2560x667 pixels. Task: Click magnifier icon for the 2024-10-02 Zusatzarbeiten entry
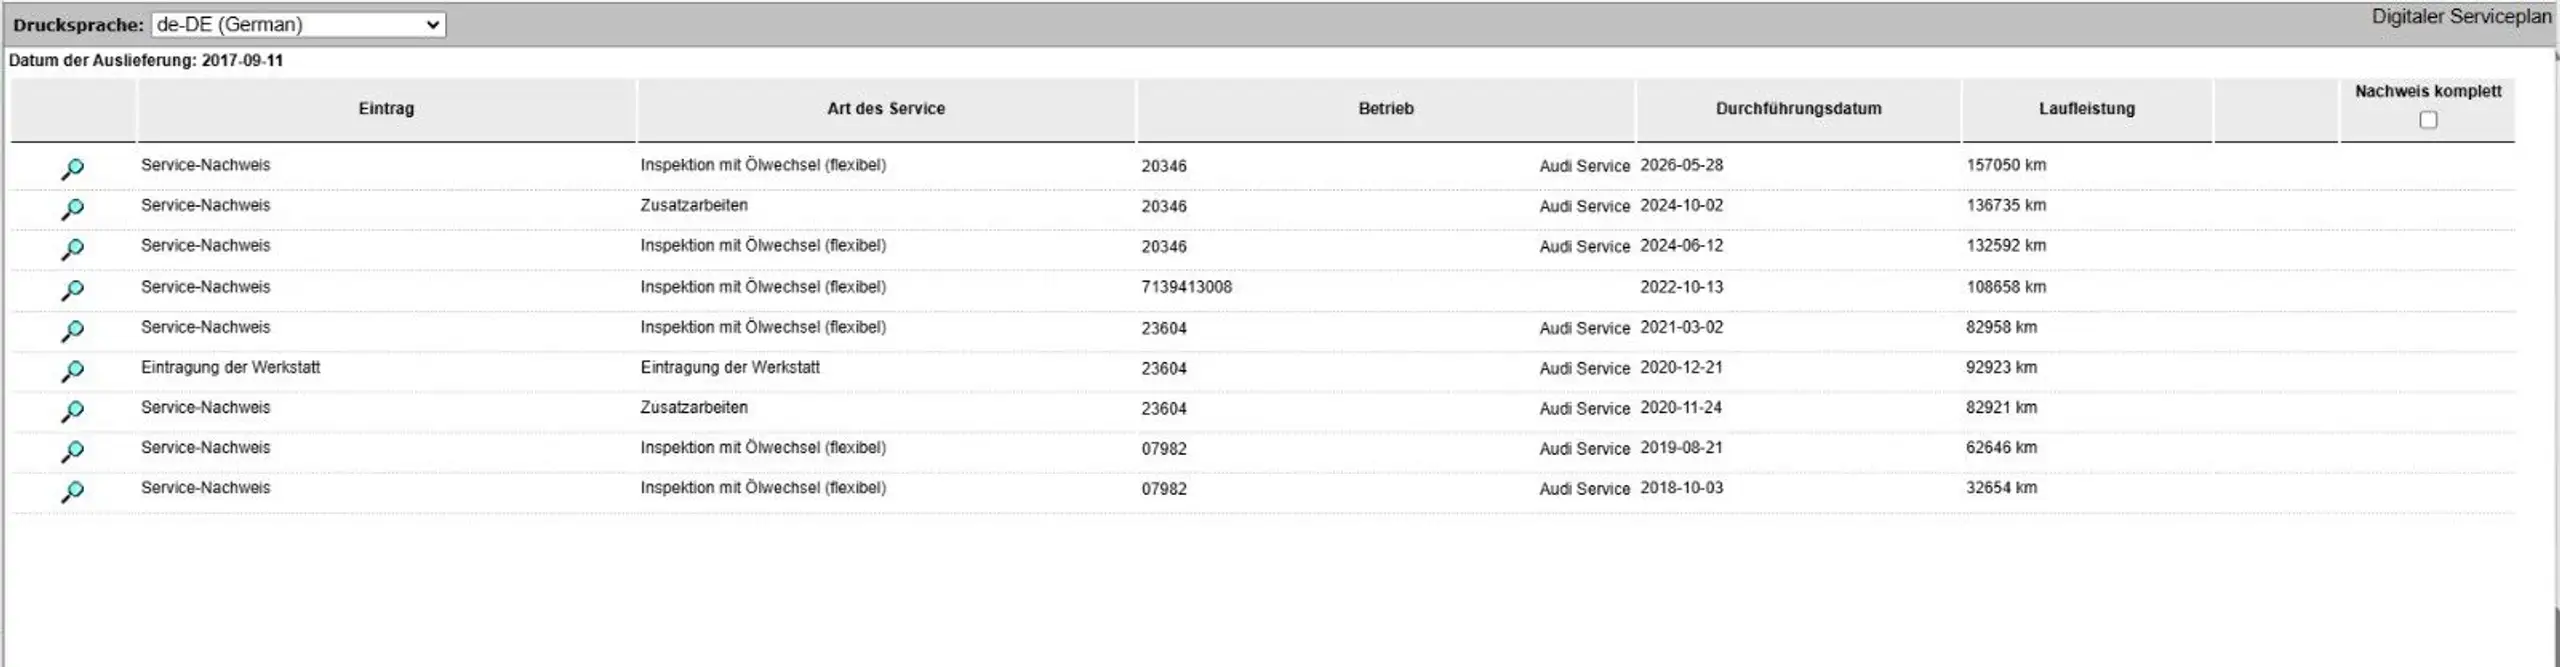(72, 209)
